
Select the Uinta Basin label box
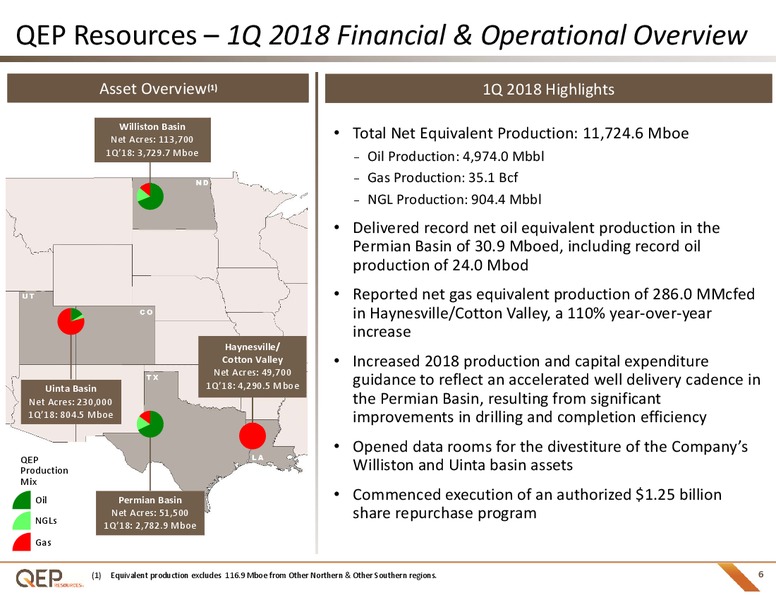tap(71, 401)
